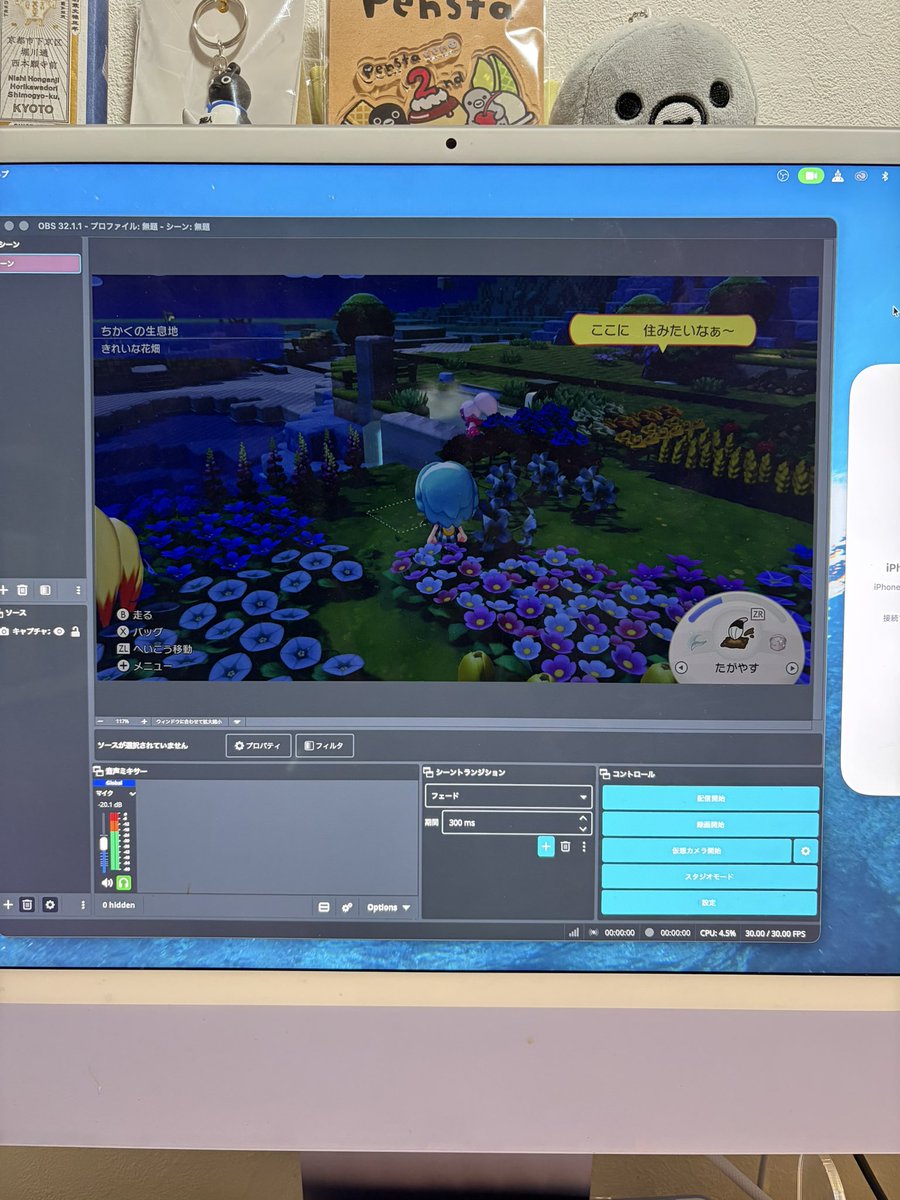
Task: Click the マイク level meter
Action: coord(114,841)
